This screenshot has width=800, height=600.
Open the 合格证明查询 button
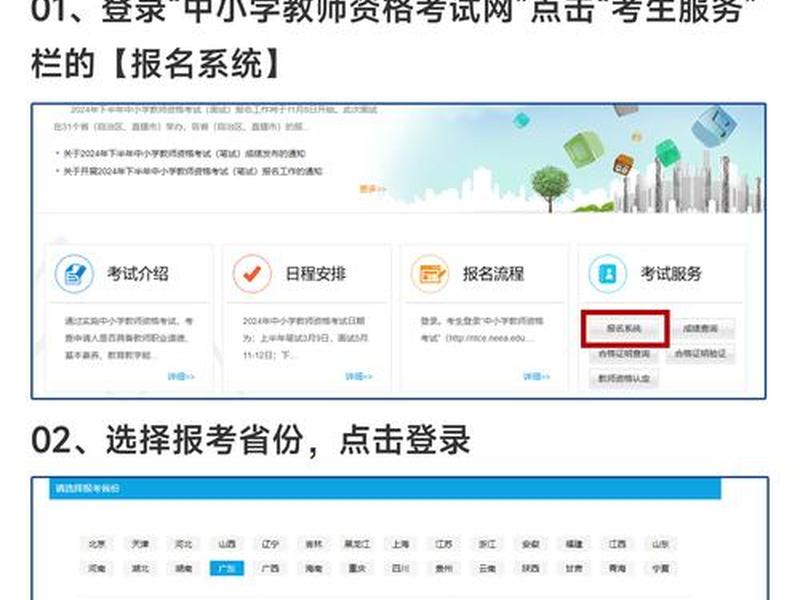point(624,354)
